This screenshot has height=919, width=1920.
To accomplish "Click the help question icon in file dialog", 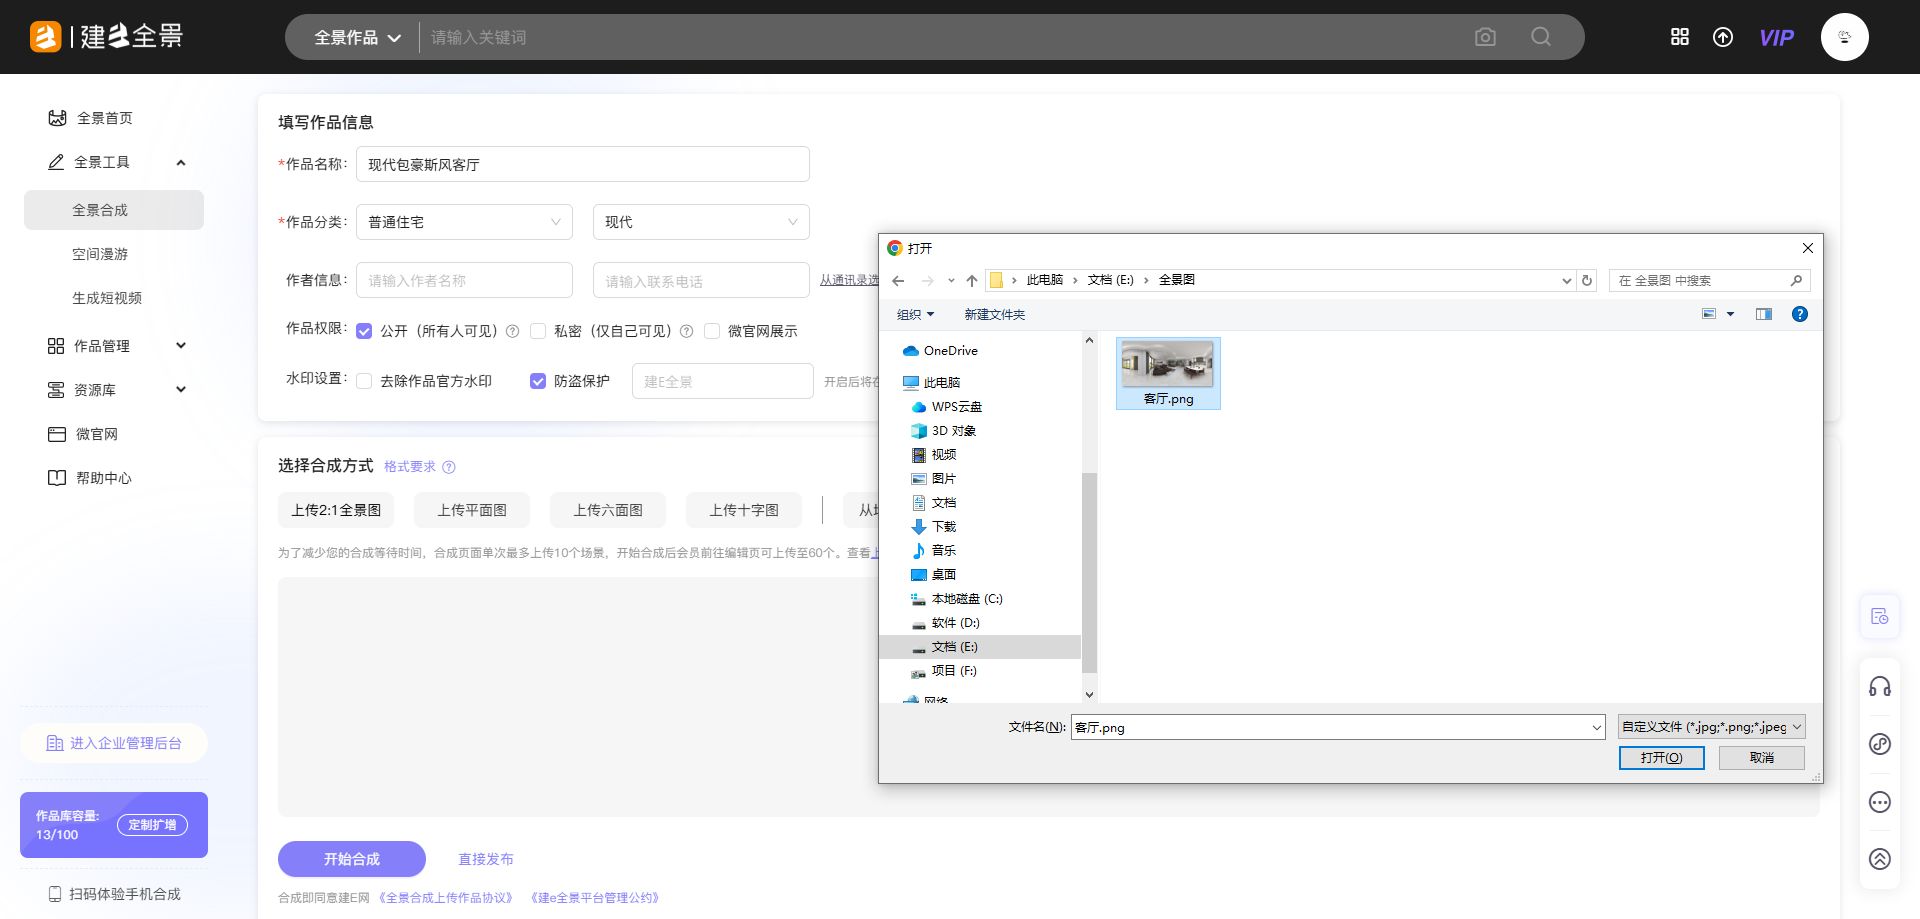I will pos(1799,314).
